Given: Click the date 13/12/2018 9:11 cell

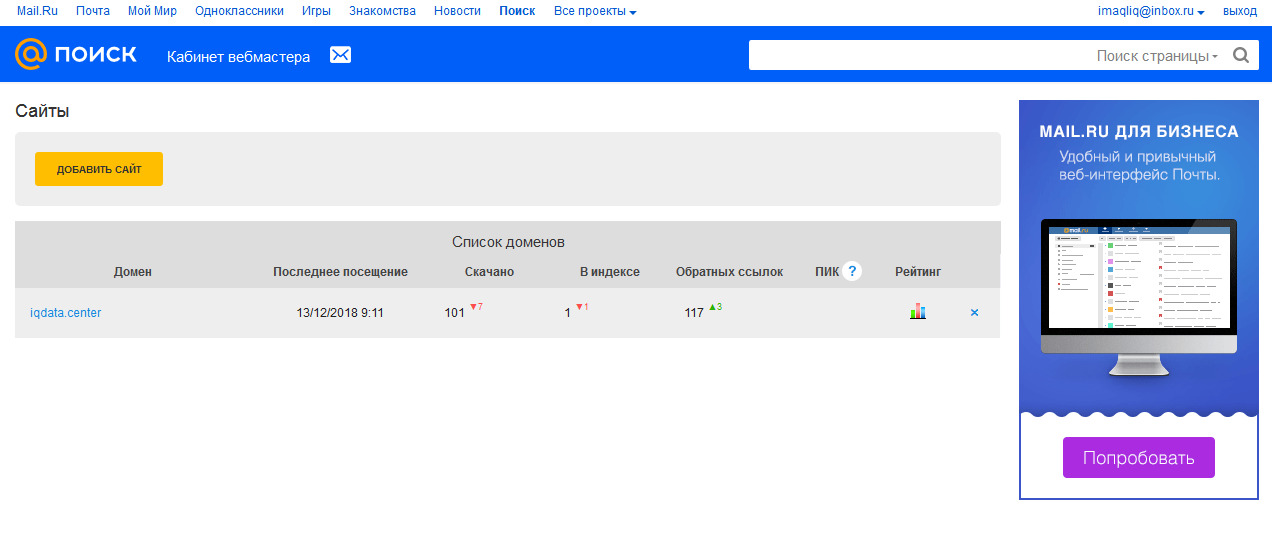Looking at the screenshot, I should (x=340, y=313).
